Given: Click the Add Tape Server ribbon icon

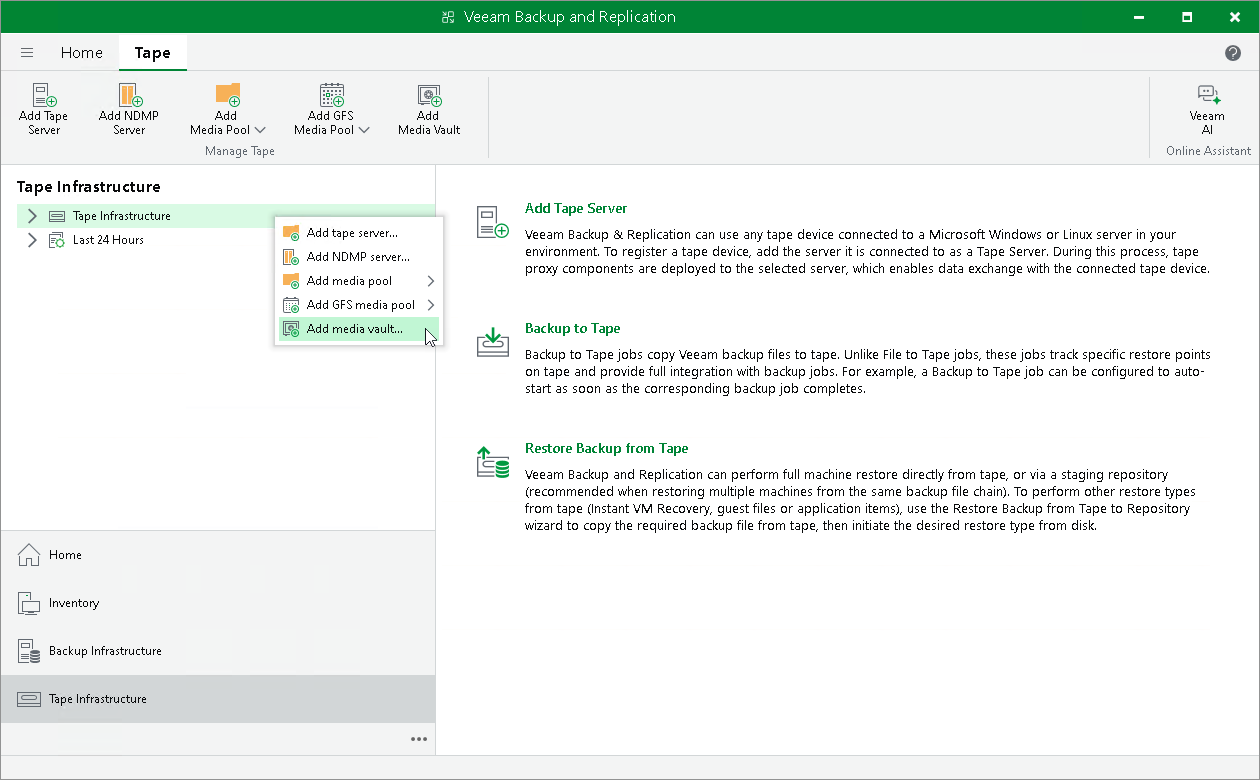Looking at the screenshot, I should tap(44, 95).
